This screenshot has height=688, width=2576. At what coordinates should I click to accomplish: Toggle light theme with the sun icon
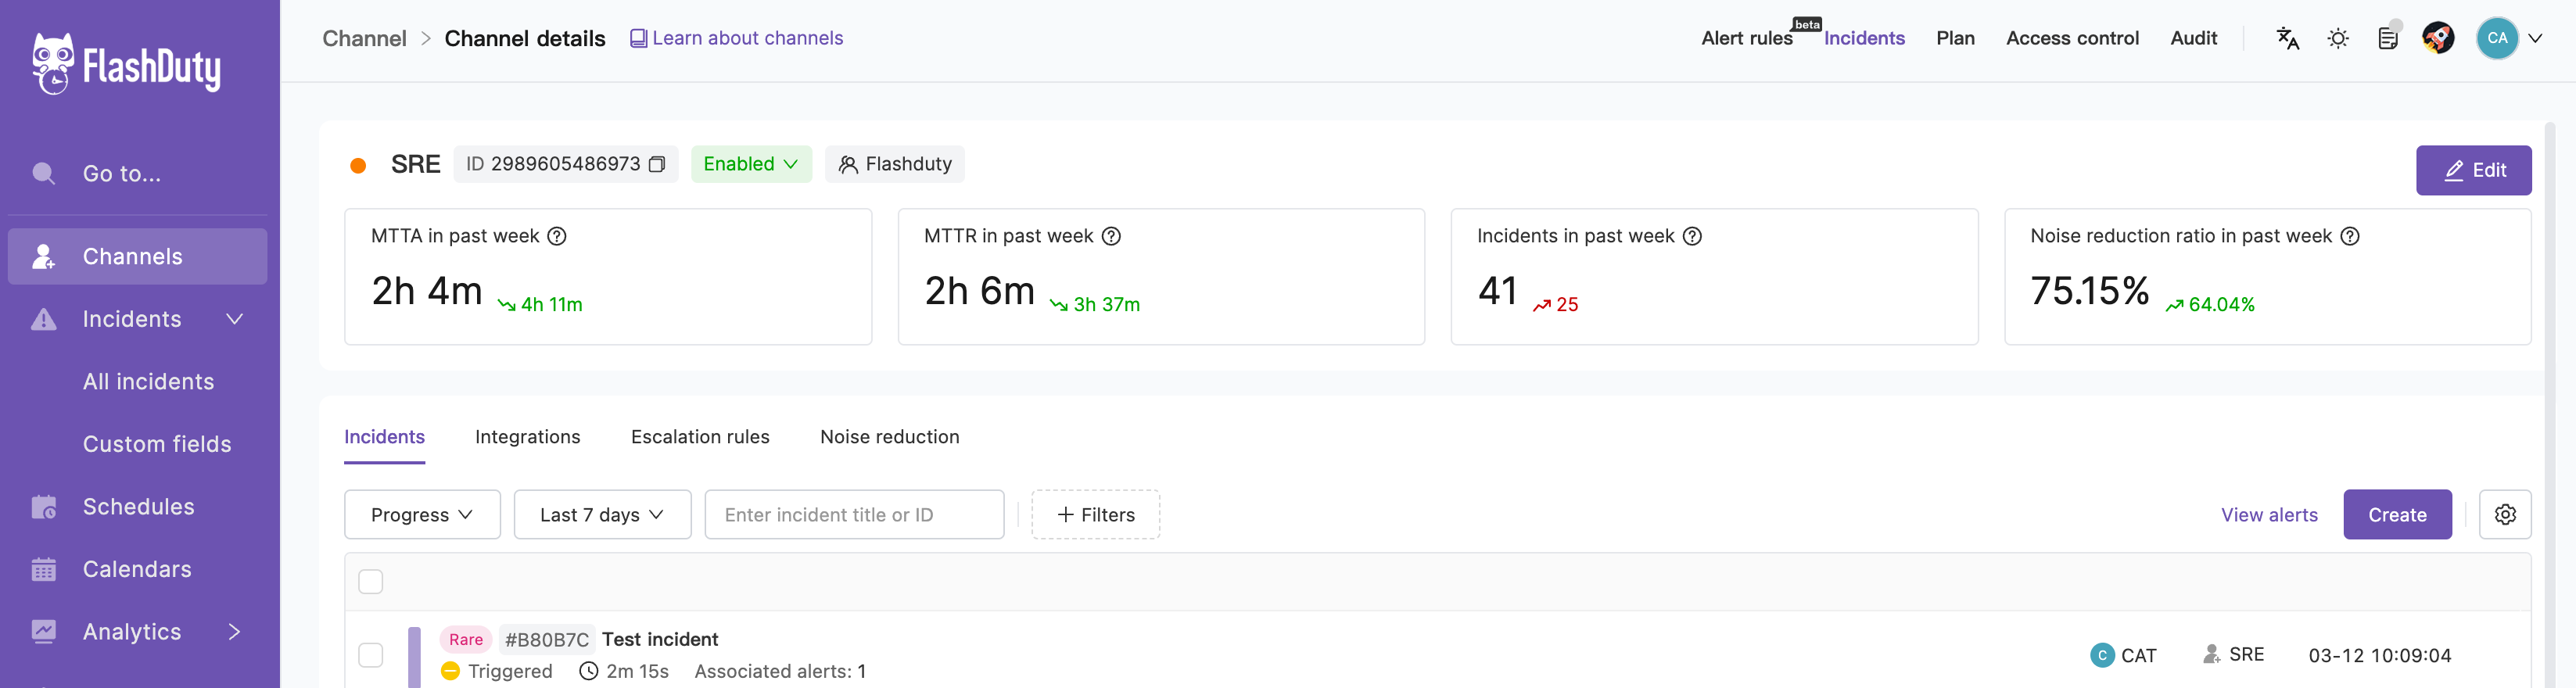tap(2338, 38)
